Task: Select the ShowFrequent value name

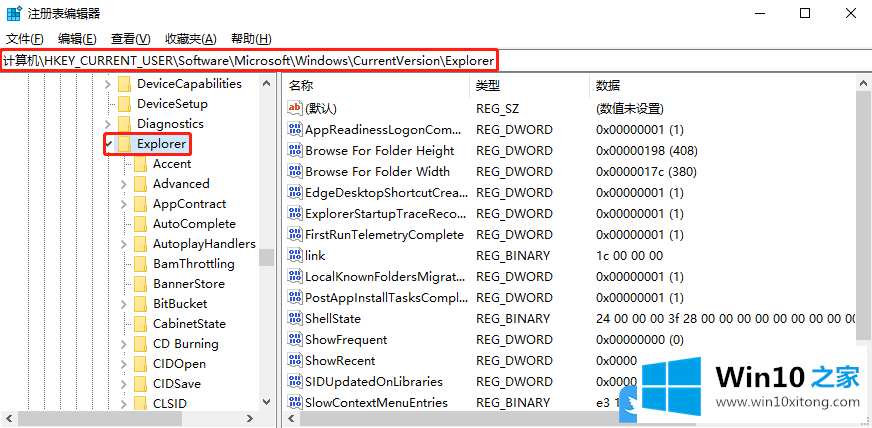Action: (x=346, y=340)
